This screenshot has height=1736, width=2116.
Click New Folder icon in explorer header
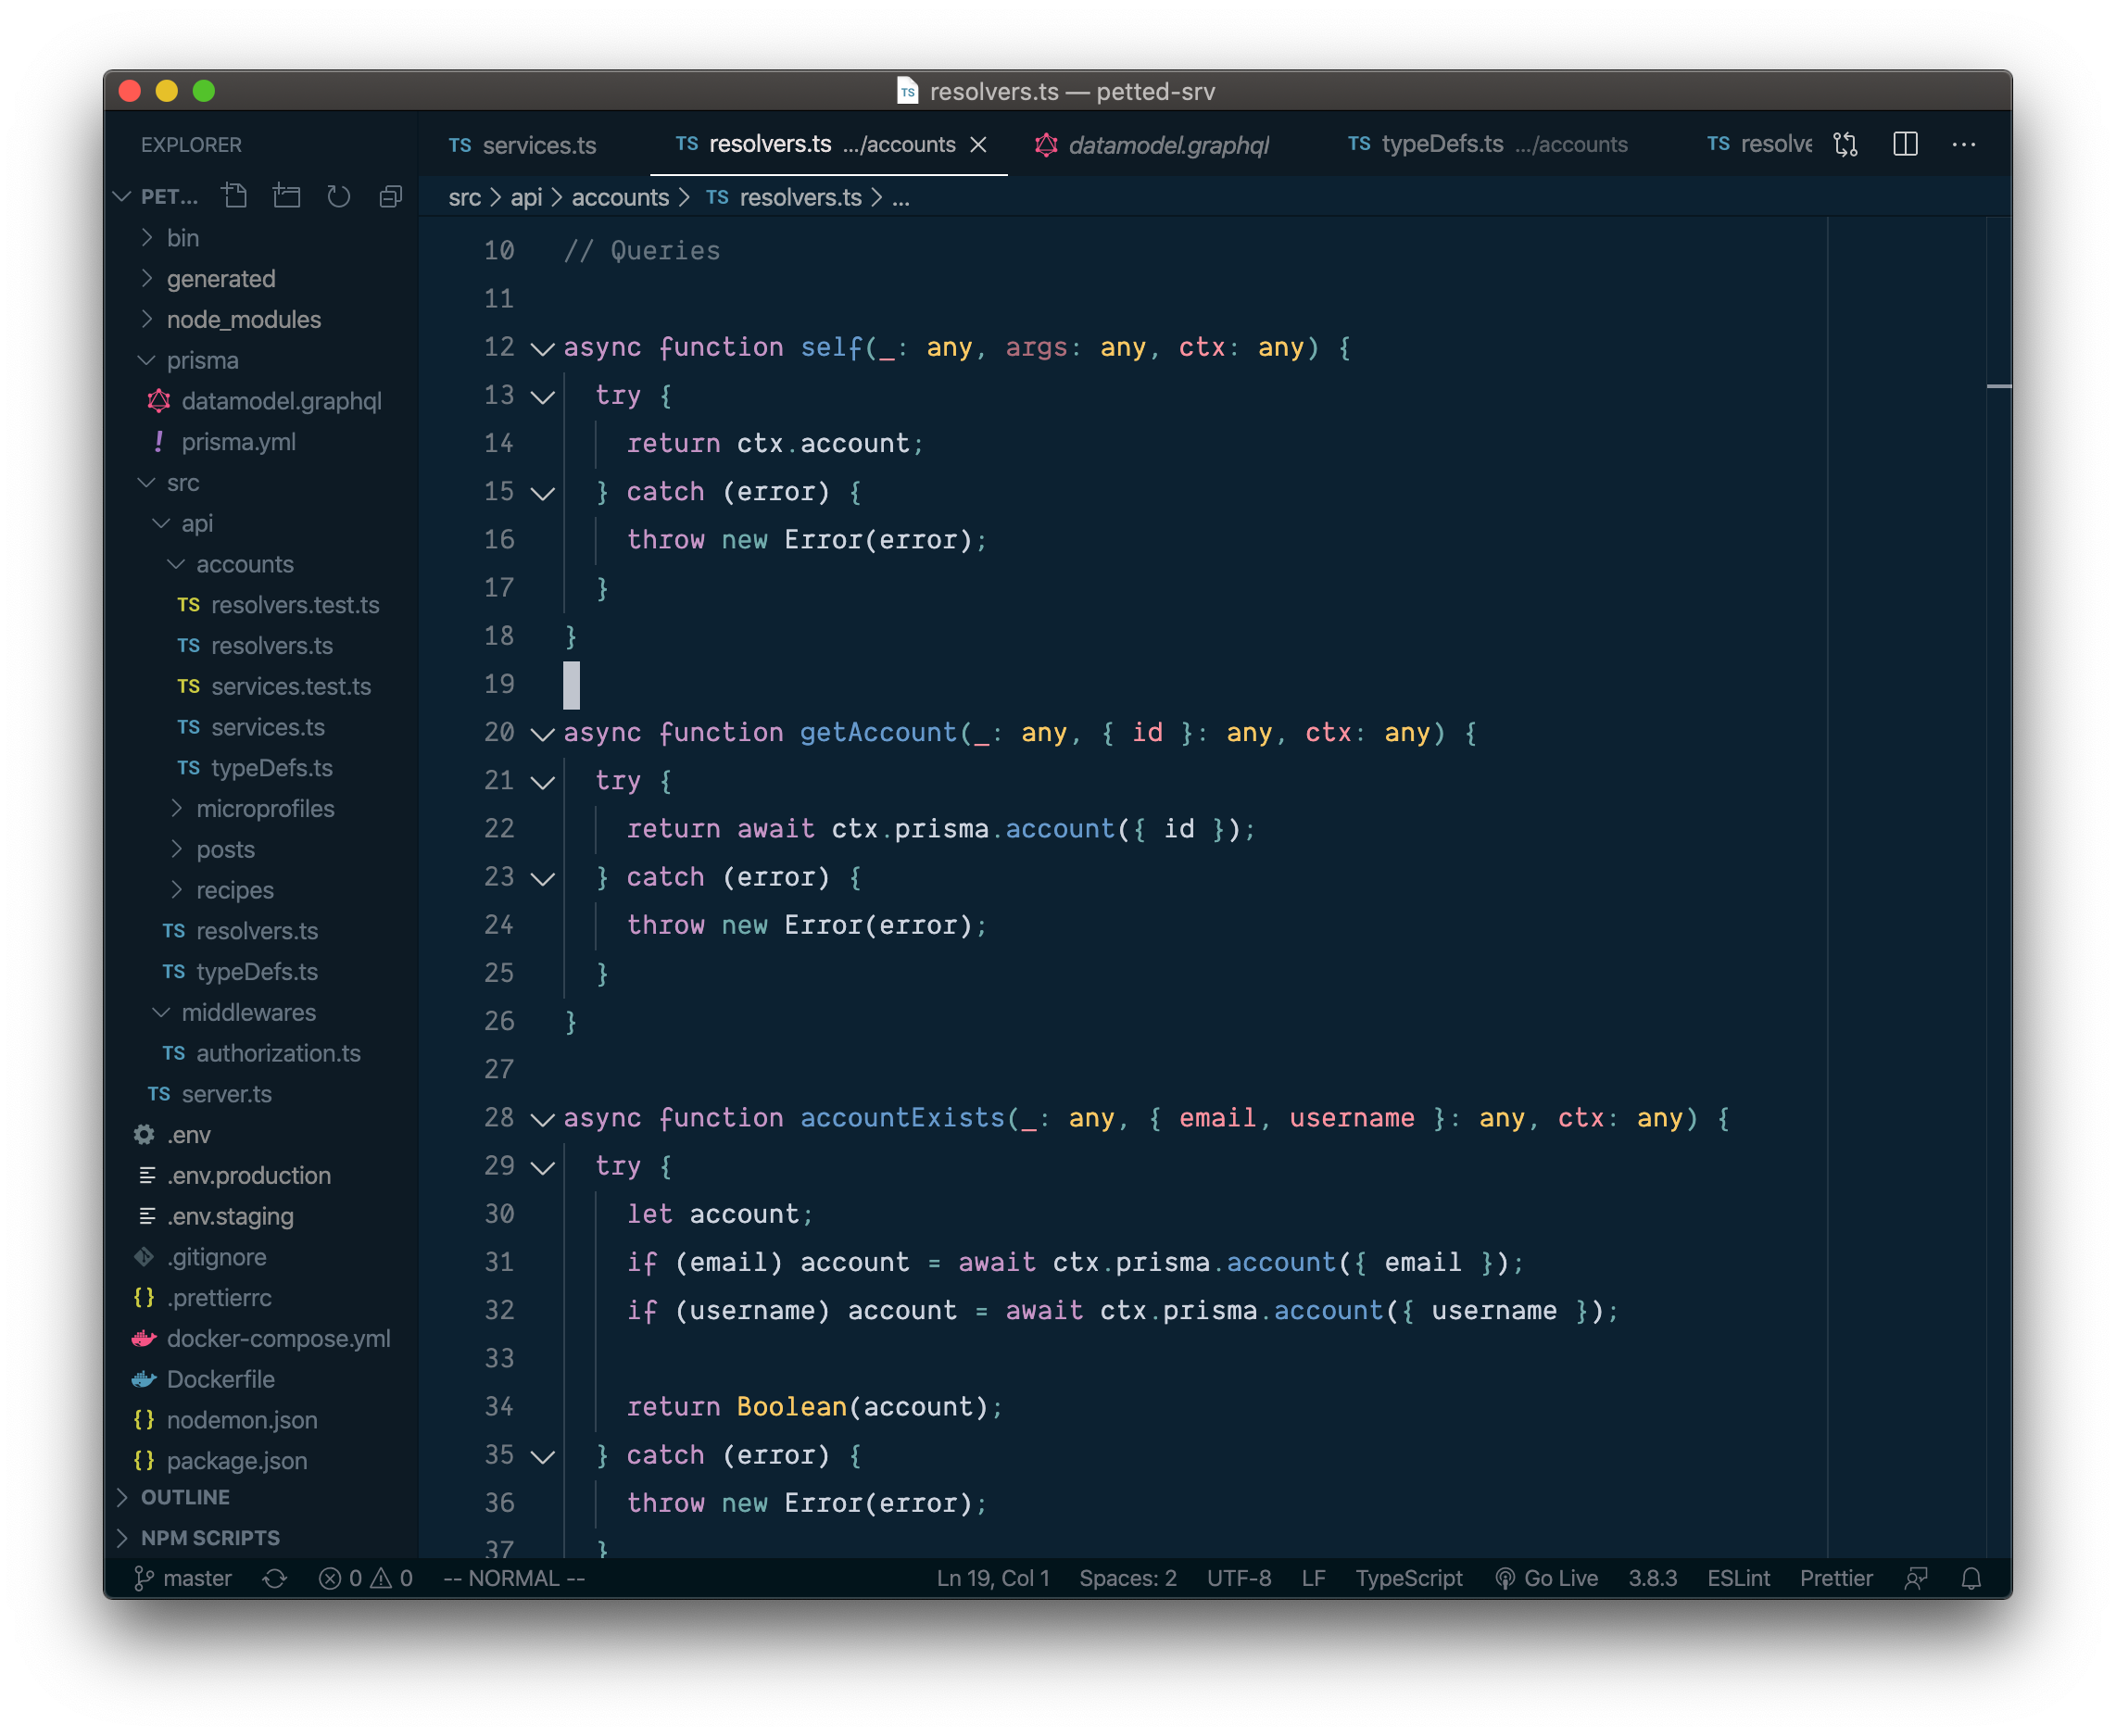tap(287, 196)
